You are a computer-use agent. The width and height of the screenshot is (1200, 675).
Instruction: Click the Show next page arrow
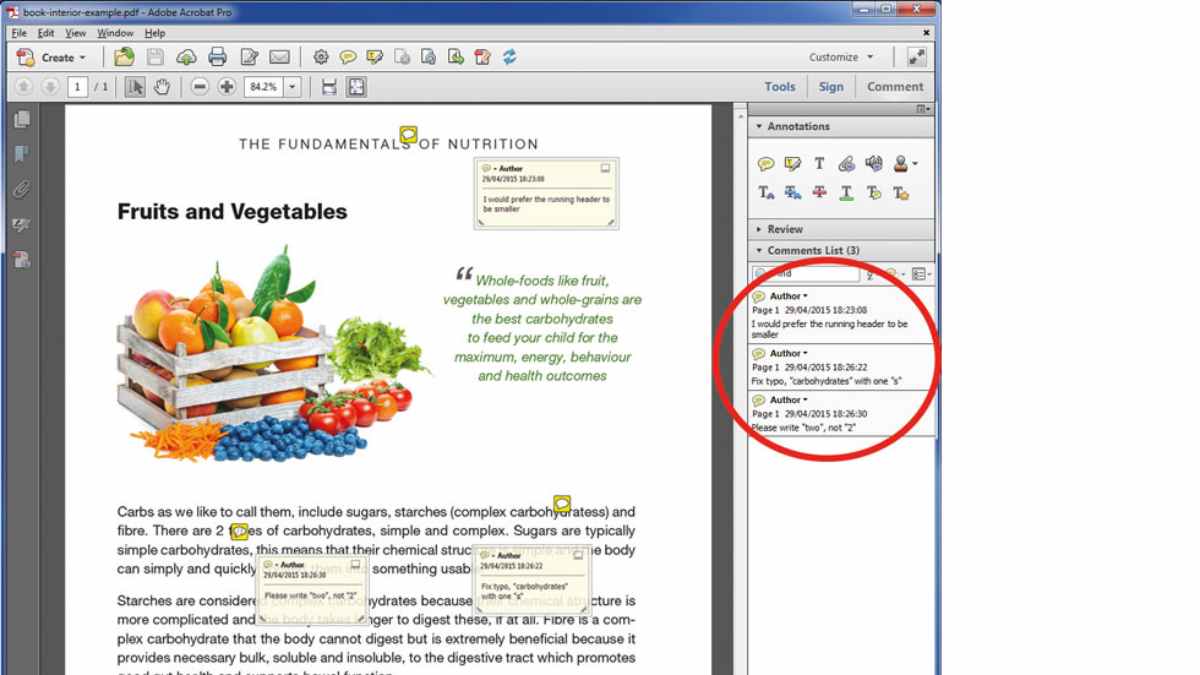tap(51, 87)
